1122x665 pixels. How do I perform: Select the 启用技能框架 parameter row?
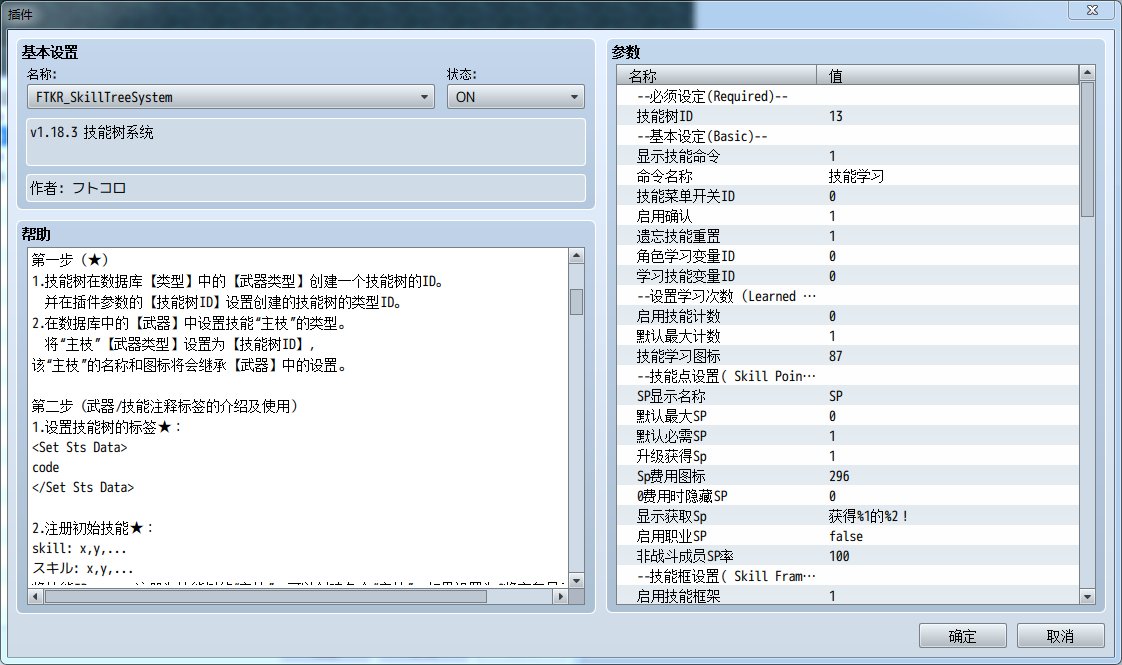coord(848,596)
